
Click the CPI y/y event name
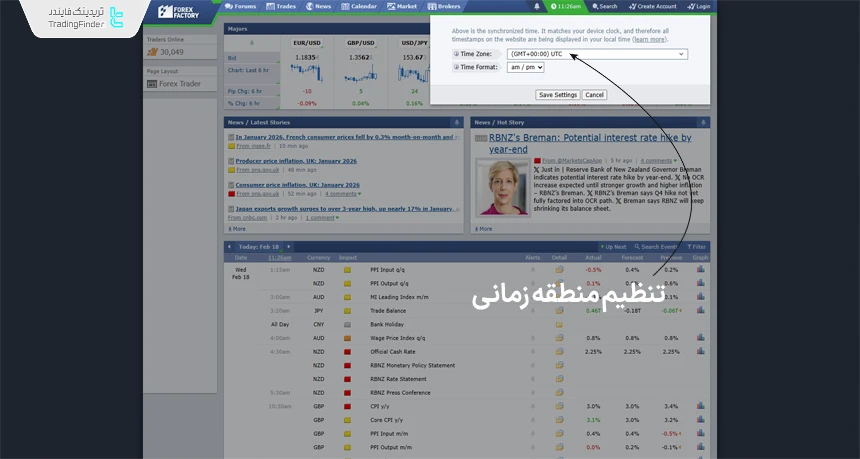click(x=379, y=406)
